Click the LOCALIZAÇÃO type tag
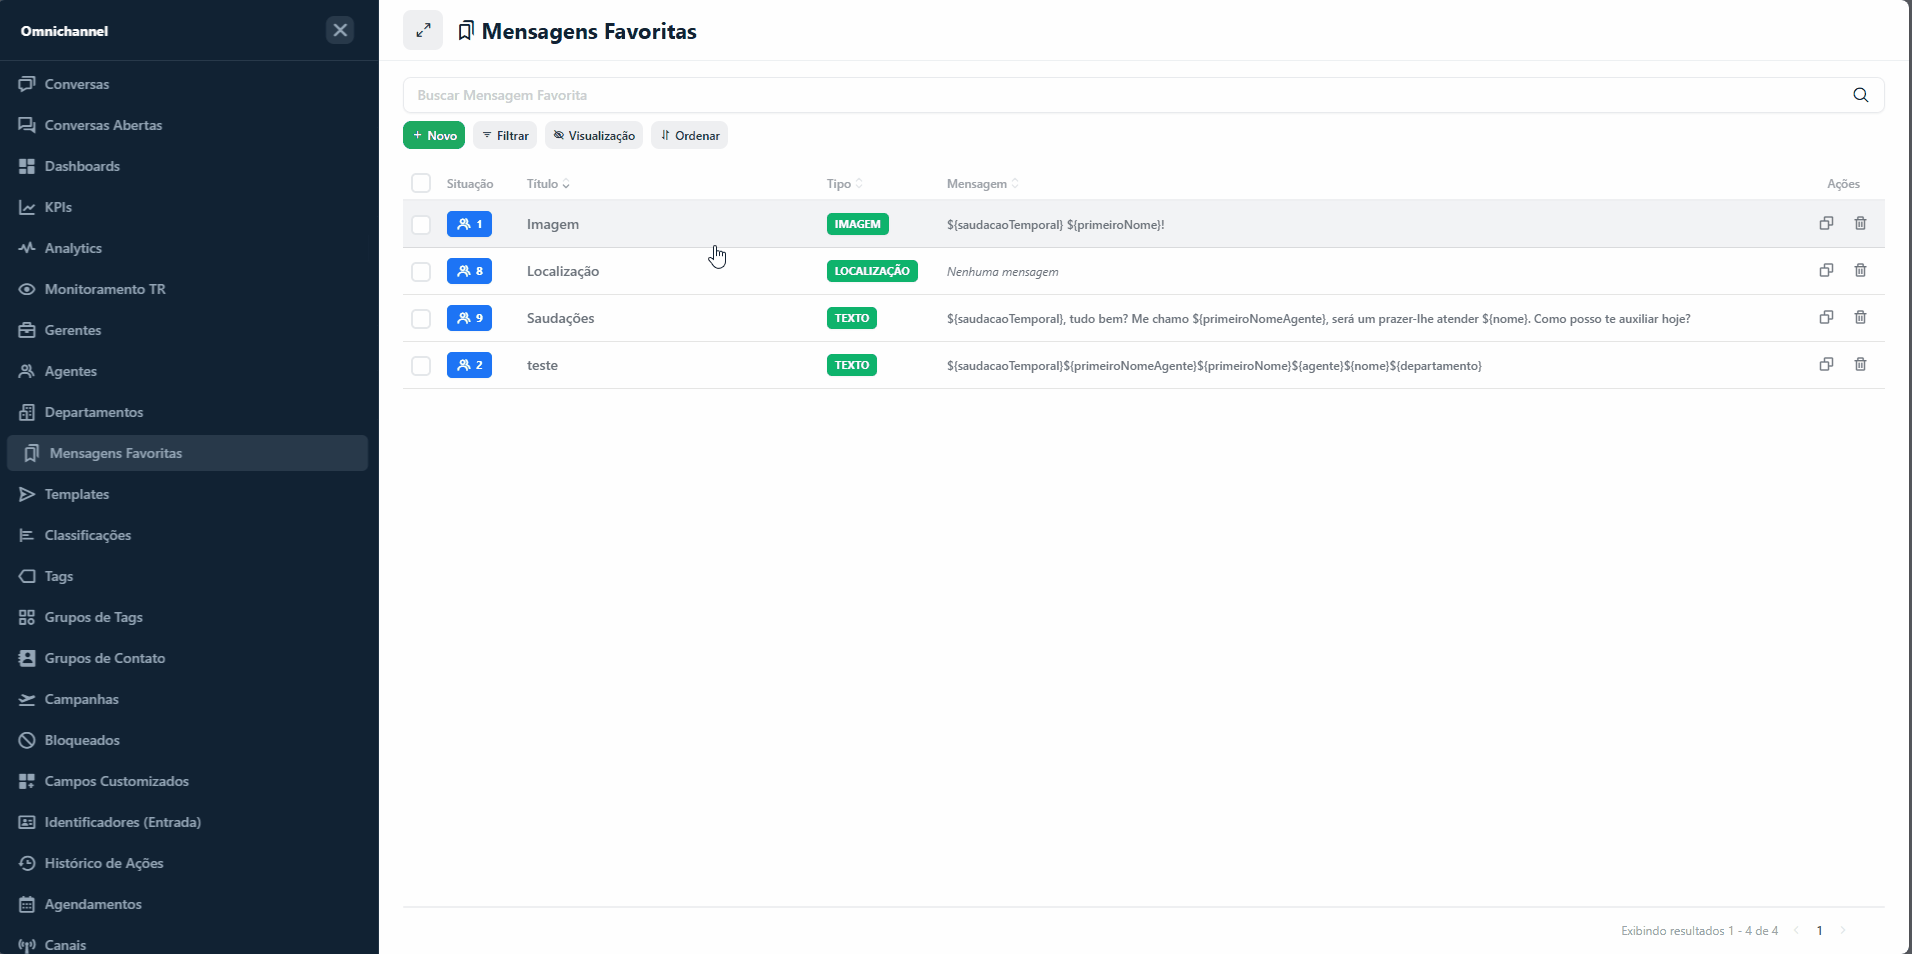 click(872, 271)
